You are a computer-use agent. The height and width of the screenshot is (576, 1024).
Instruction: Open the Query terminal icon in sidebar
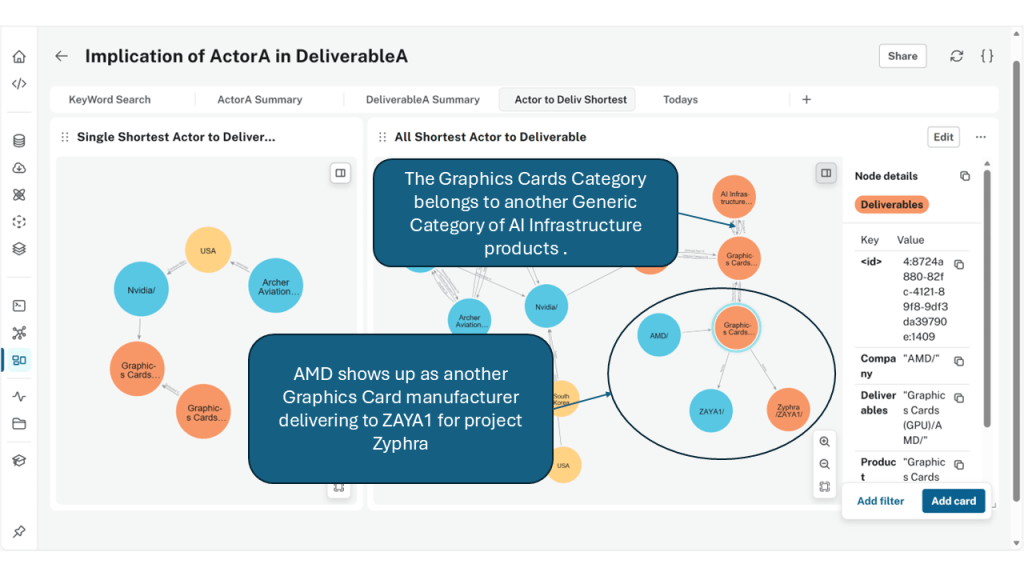[x=19, y=306]
